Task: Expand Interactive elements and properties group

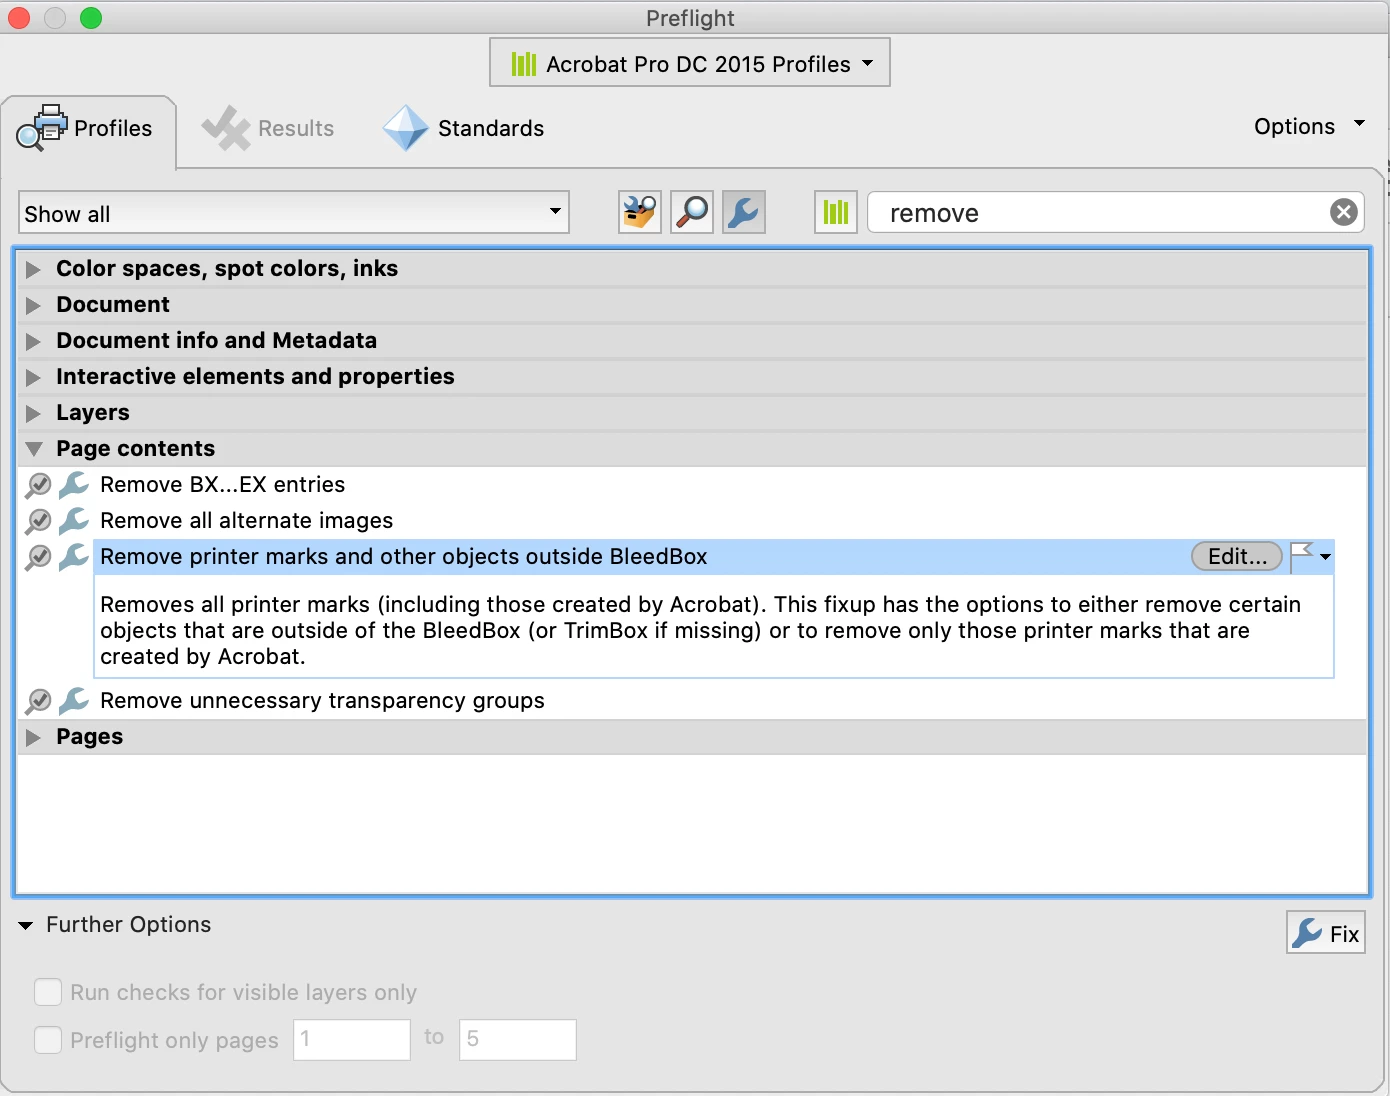Action: pos(33,377)
